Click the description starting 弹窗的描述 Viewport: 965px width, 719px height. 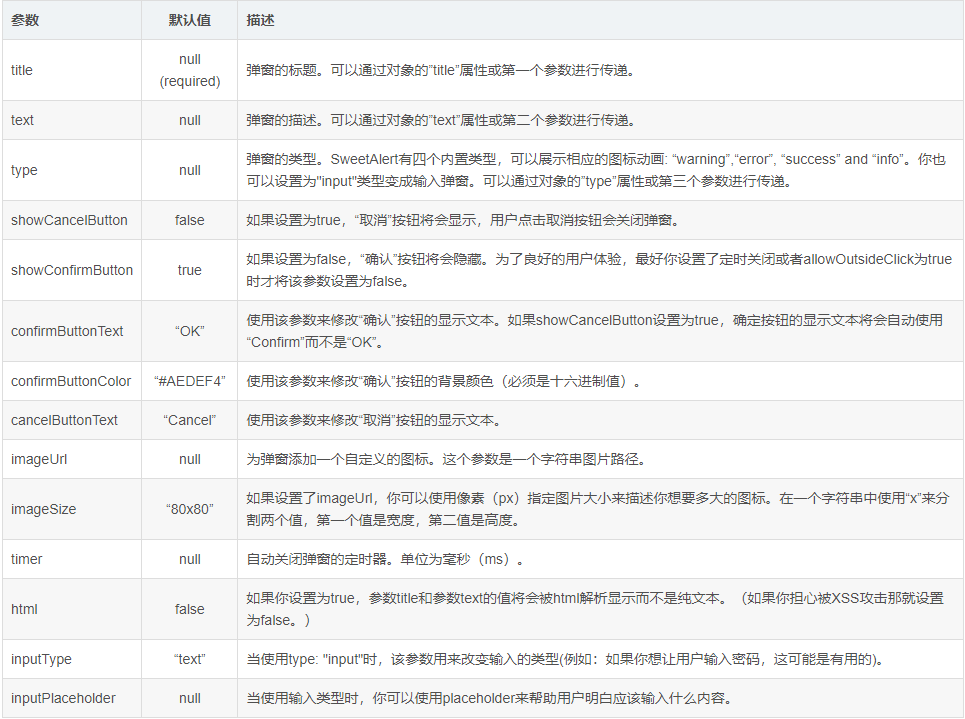[441, 120]
